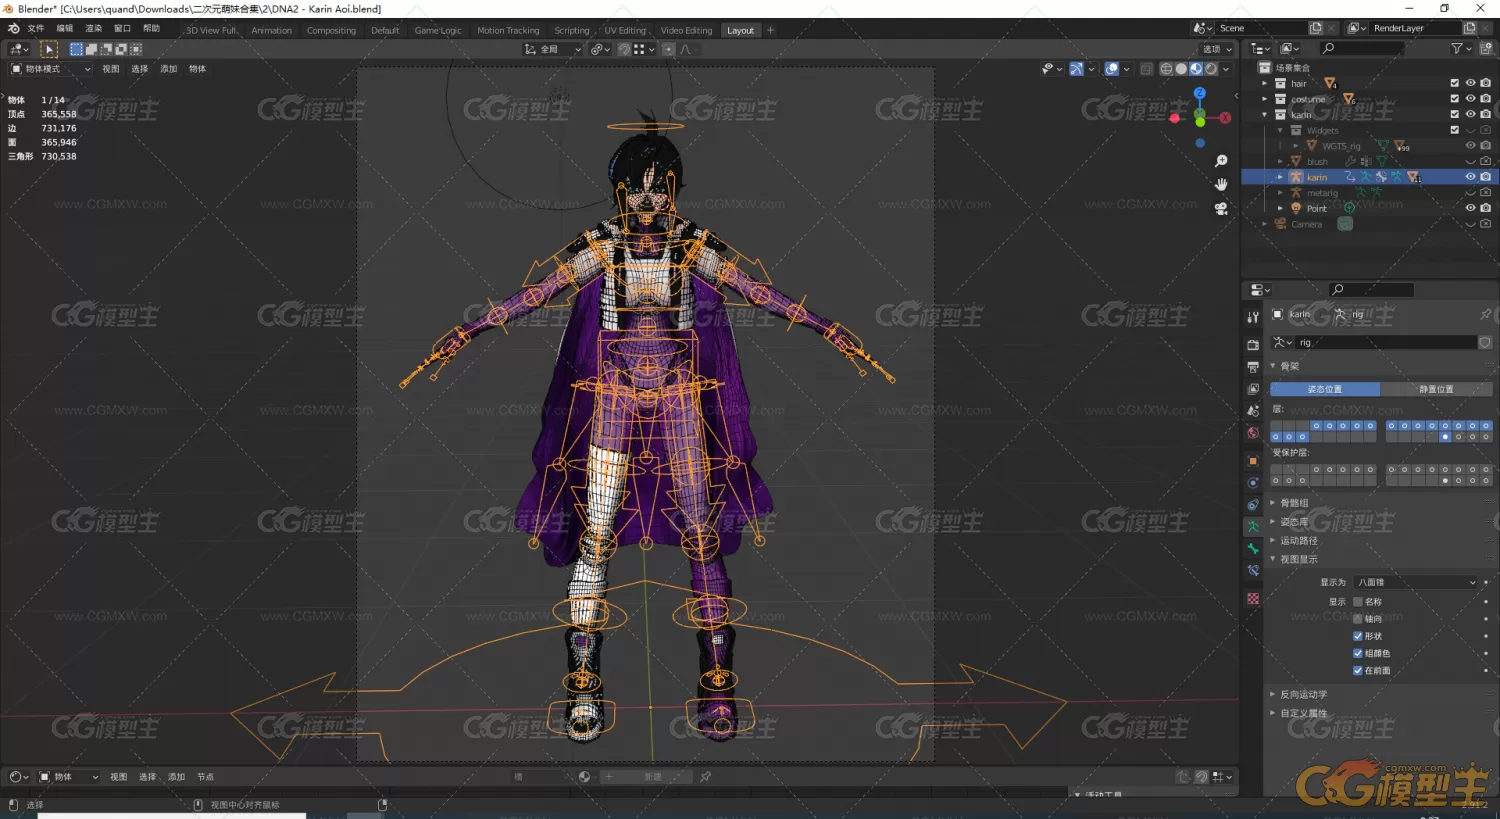Switch to the Animation workspace tab
Image resolution: width=1500 pixels, height=819 pixels.
pyautogui.click(x=272, y=31)
